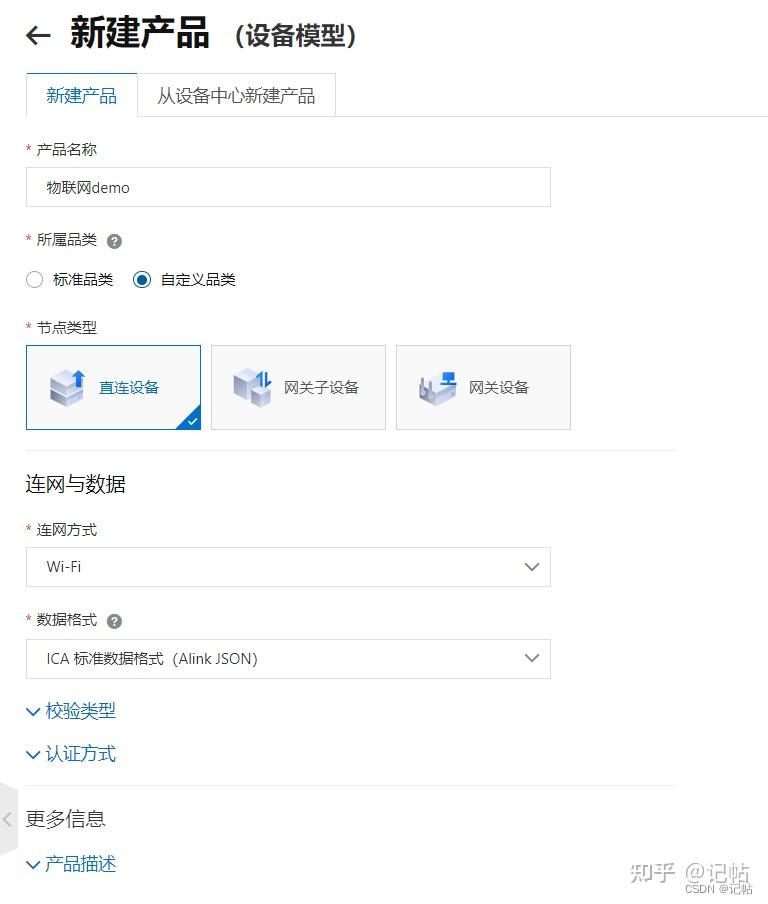Choose the 直连设备 node type card
The image size is (768, 904).
(x=114, y=387)
